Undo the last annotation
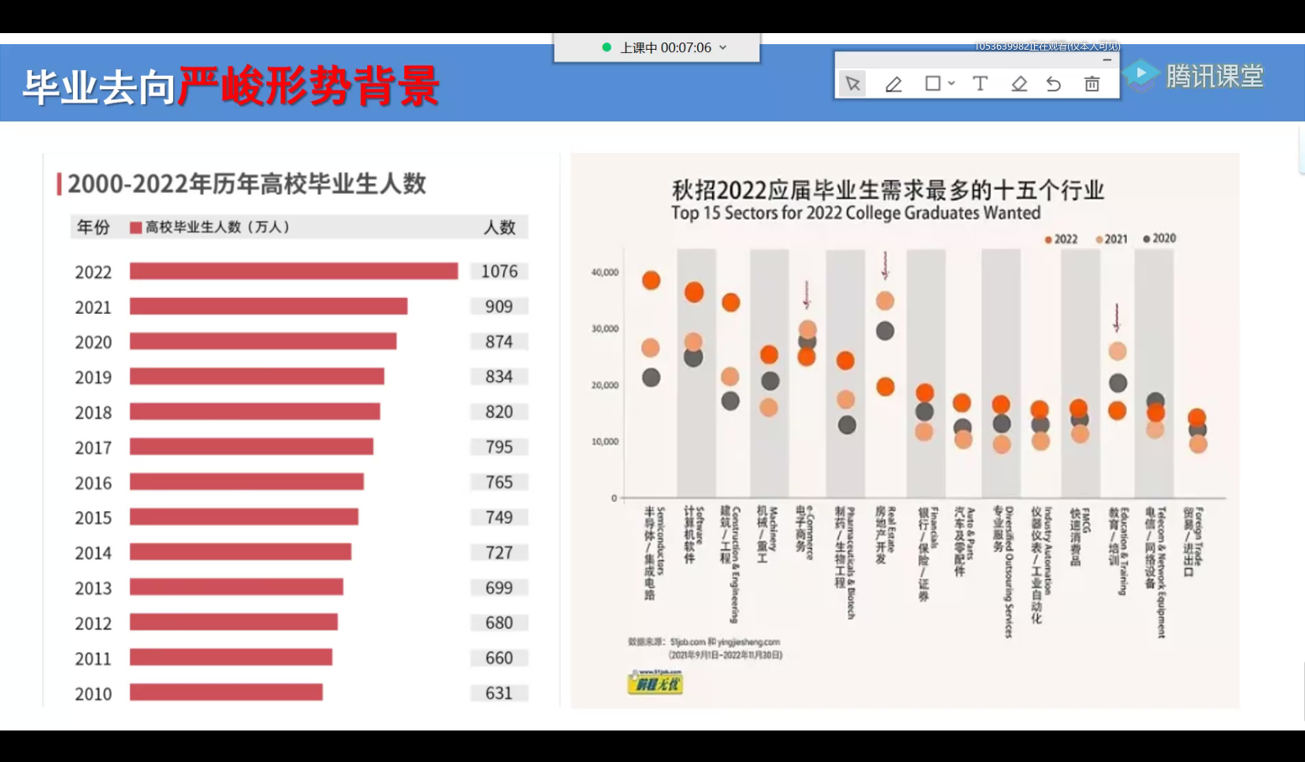This screenshot has height=762, width=1305. (x=1054, y=84)
